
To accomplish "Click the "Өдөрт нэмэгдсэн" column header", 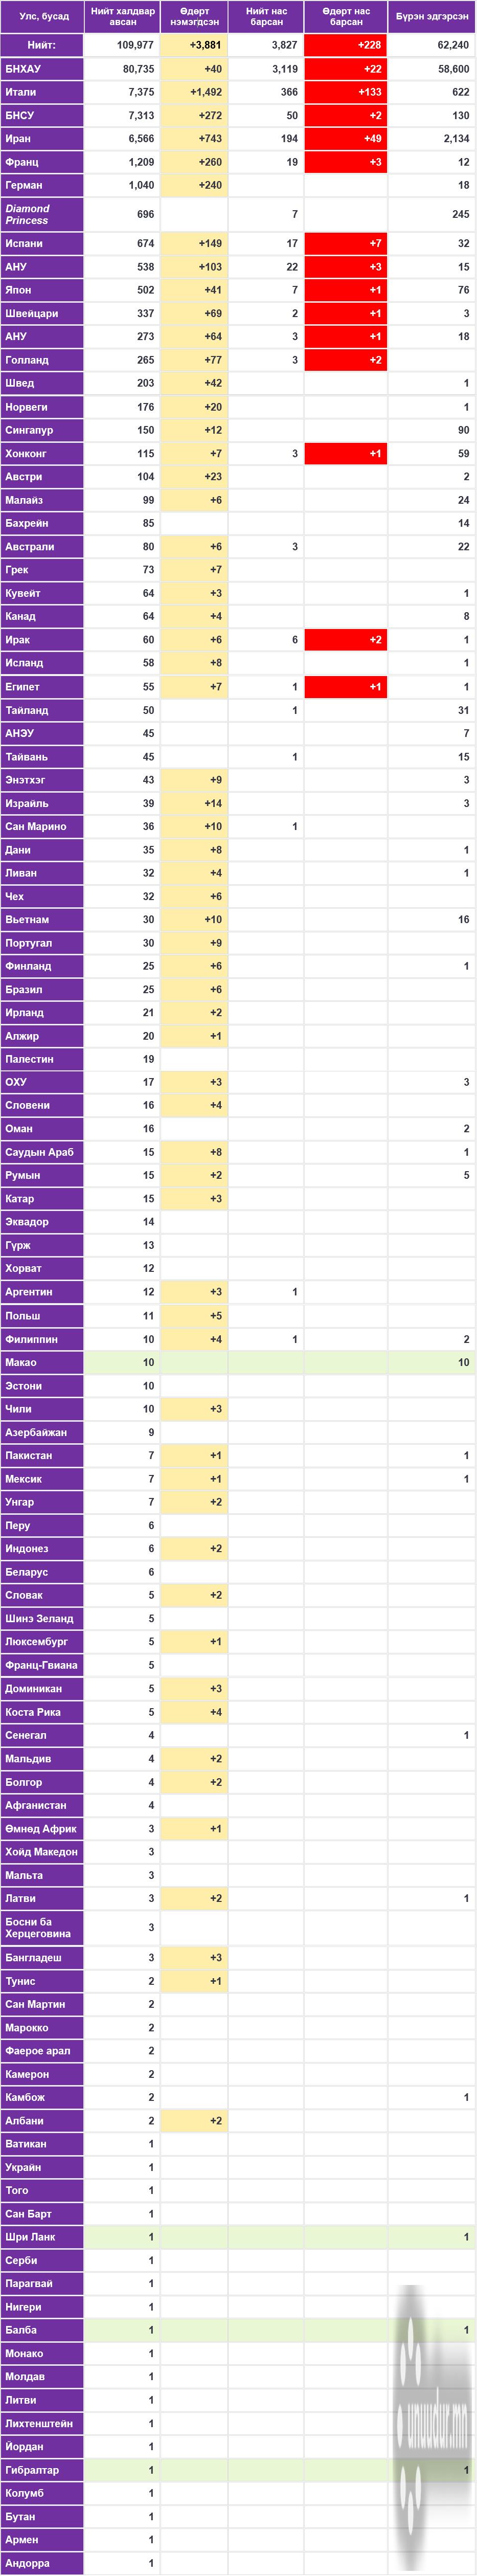I will (194, 17).
